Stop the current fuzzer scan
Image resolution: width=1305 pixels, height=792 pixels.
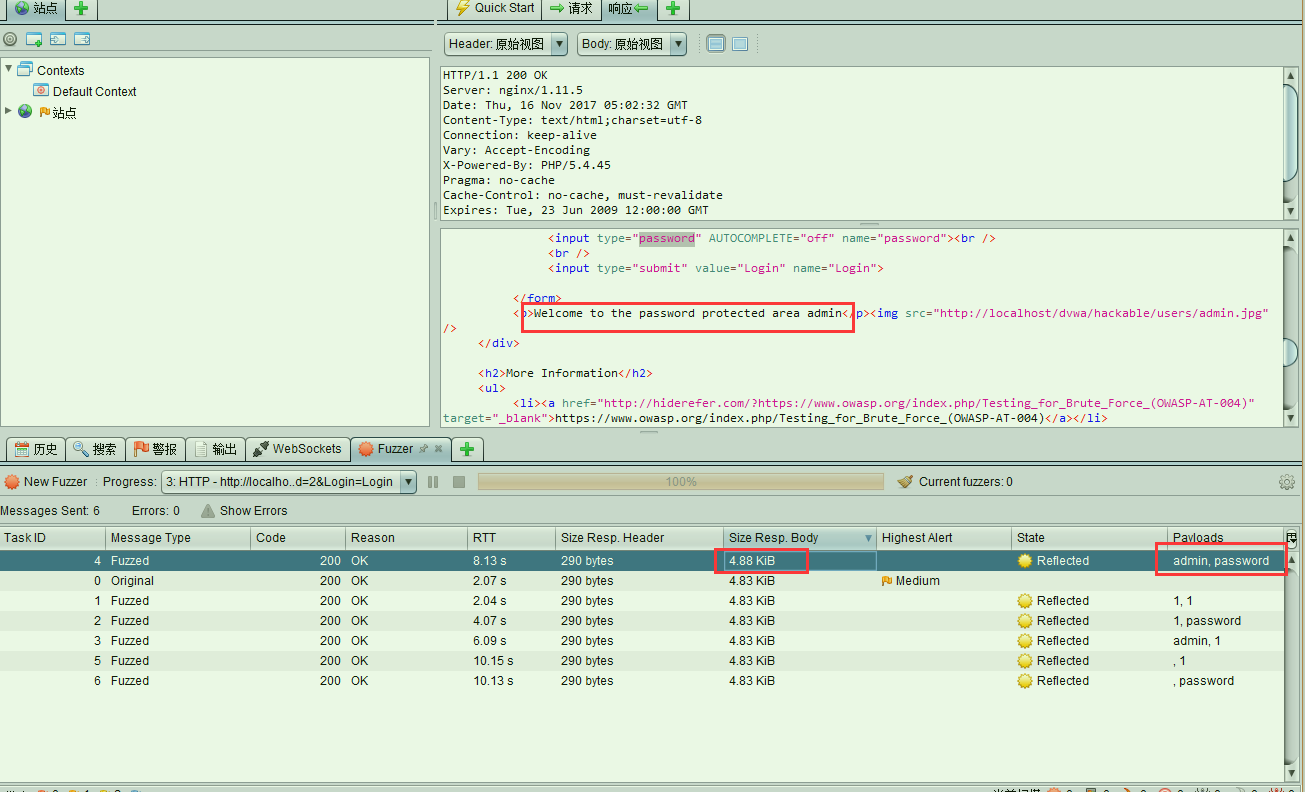(x=459, y=482)
